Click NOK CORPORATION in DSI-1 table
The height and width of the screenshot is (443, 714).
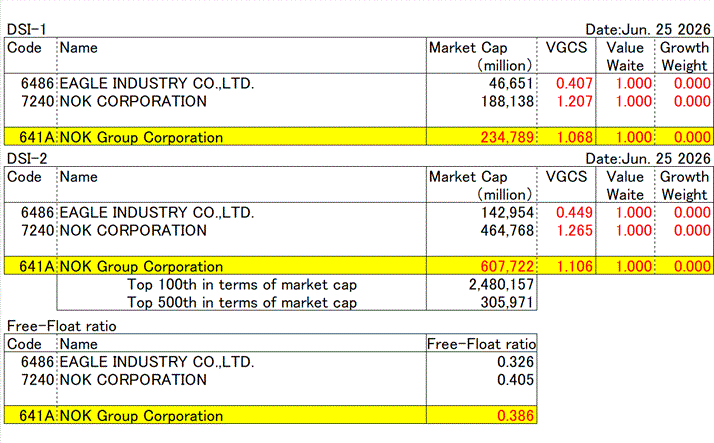point(133,101)
